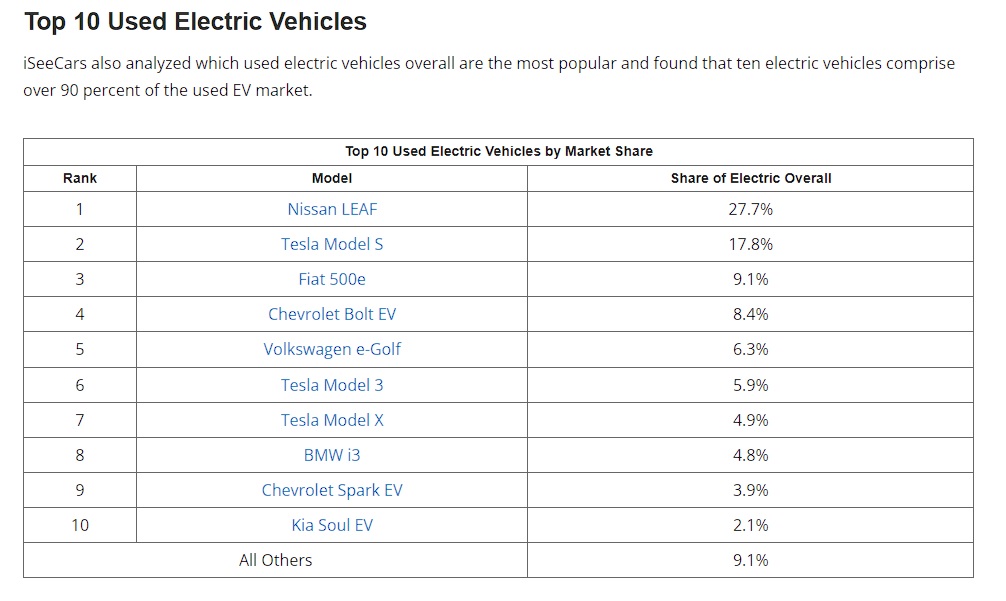This screenshot has height=601, width=1006.
Task: Open the Tesla Model S link
Action: pos(332,244)
